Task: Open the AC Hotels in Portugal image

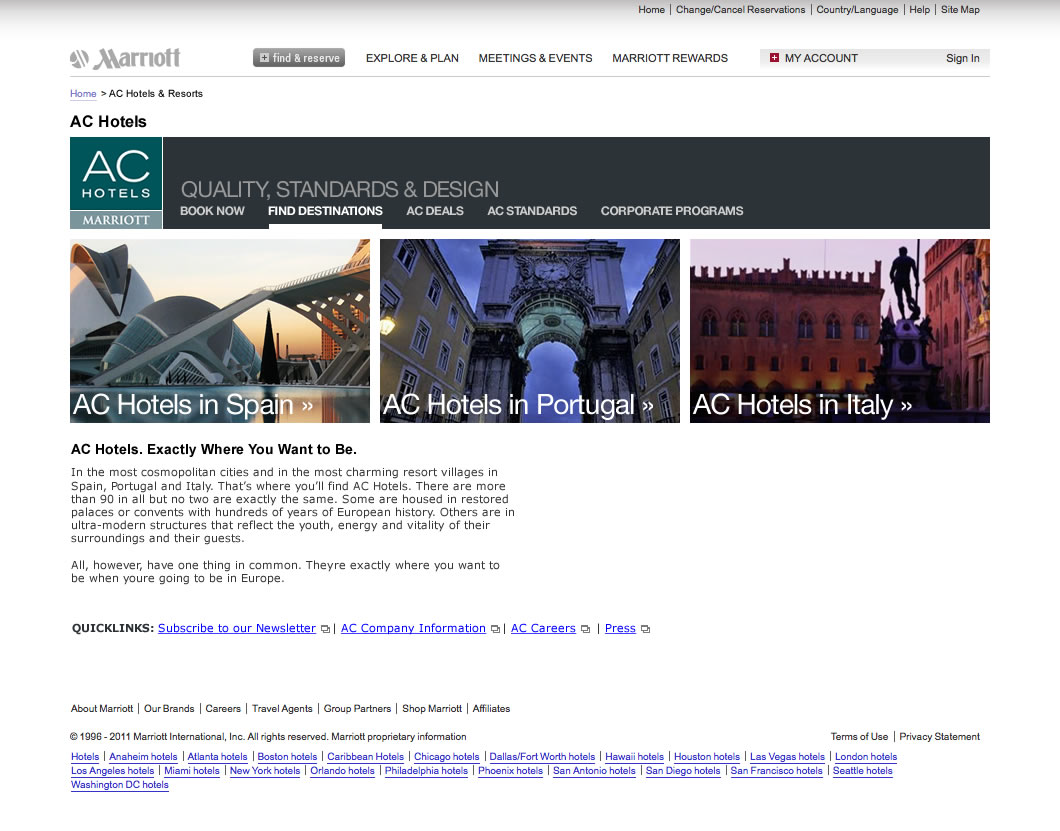Action: (530, 330)
